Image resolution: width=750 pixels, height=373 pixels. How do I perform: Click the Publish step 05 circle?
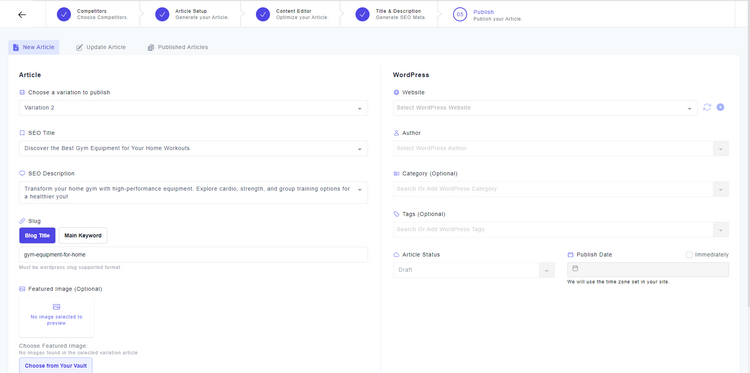[460, 14]
